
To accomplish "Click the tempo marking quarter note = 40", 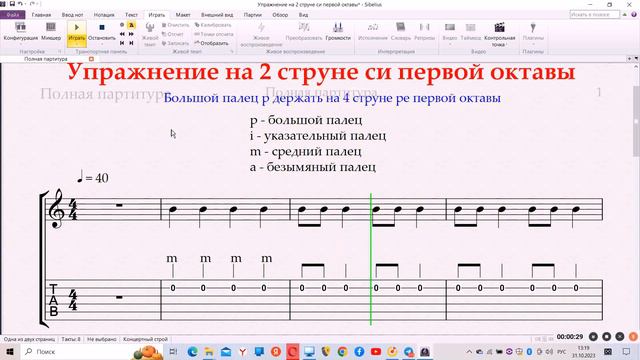I will tap(93, 177).
